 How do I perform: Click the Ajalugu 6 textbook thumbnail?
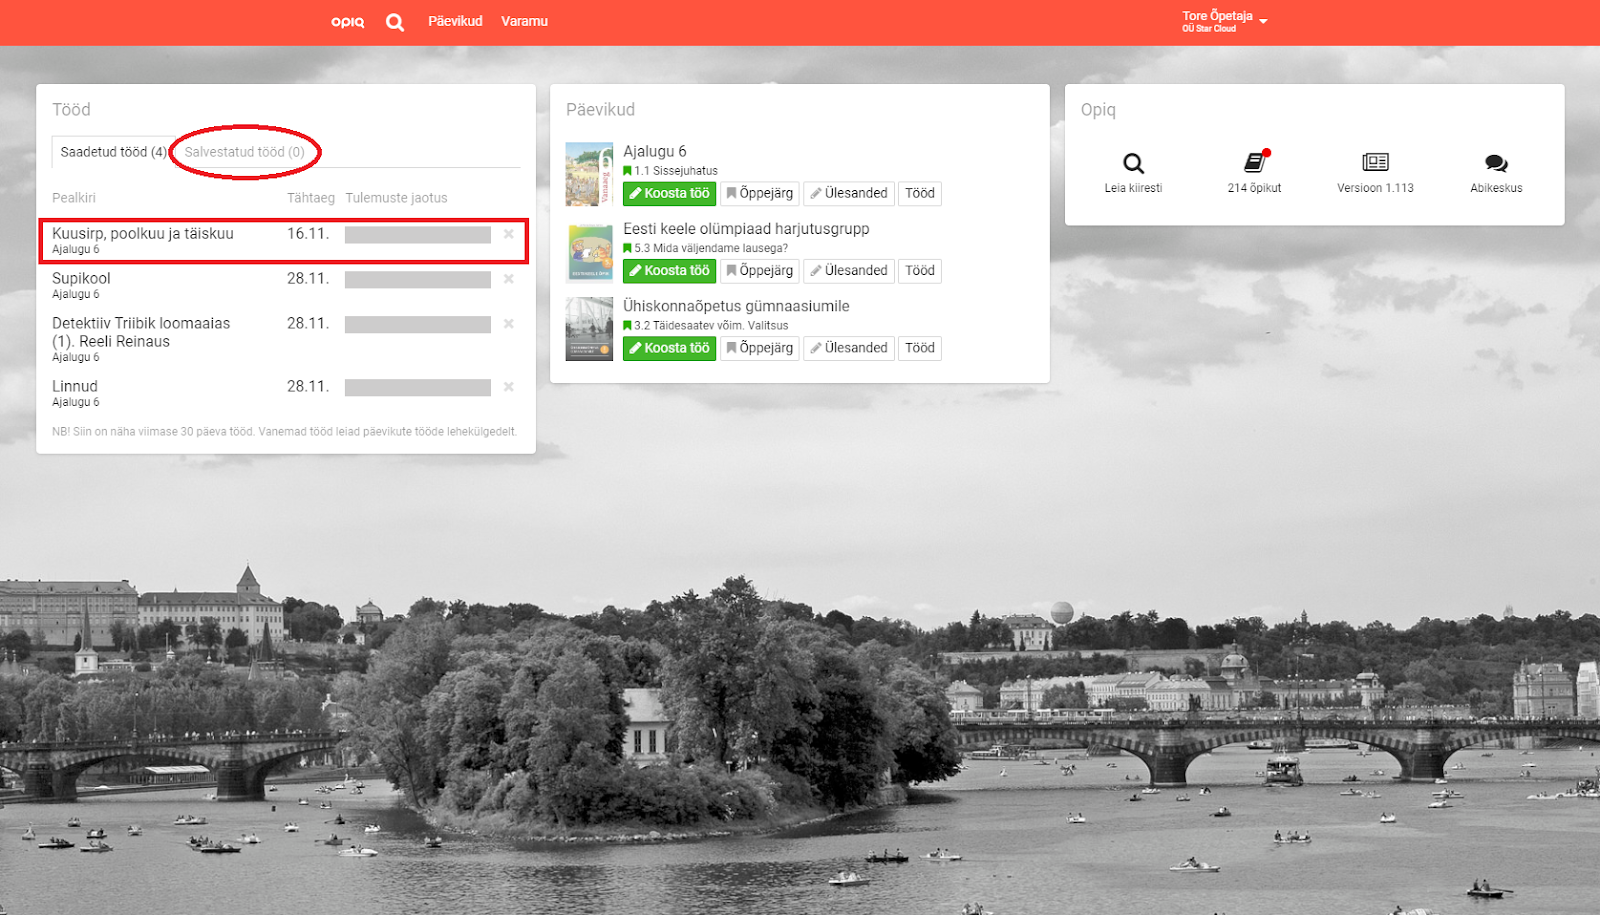589,174
